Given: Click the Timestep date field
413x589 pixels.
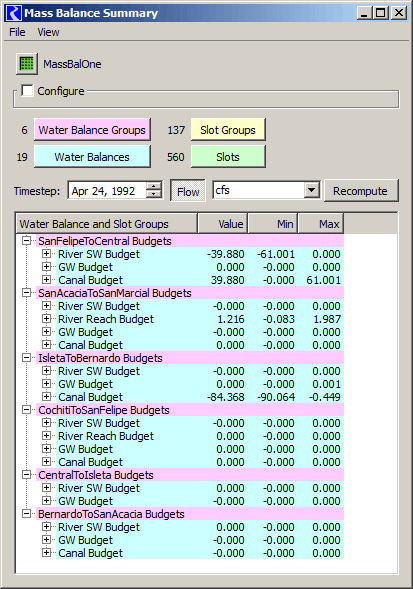Looking at the screenshot, I should click(107, 191).
